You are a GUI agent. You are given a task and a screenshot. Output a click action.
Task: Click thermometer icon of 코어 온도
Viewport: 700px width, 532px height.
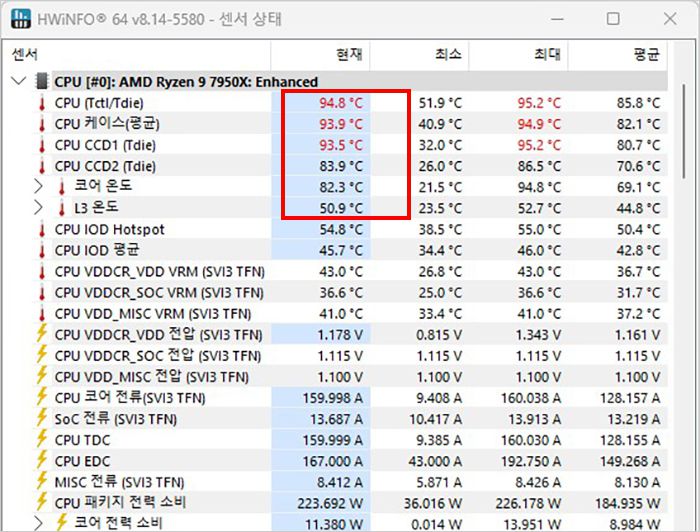(x=62, y=187)
